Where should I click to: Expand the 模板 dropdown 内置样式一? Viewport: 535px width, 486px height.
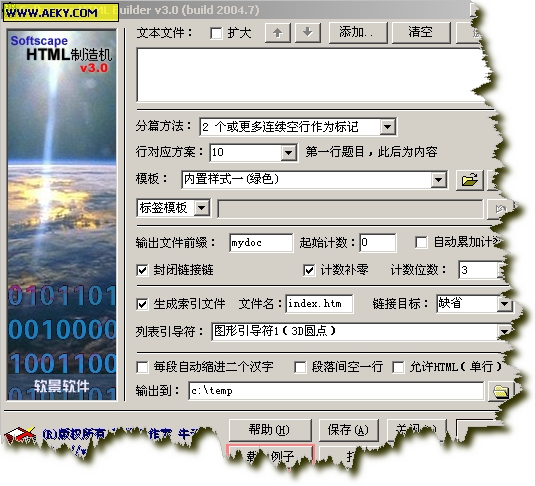pyautogui.click(x=438, y=180)
